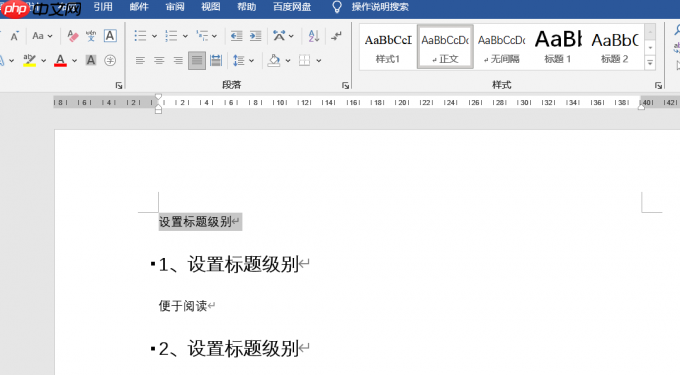Switch to the 审阅 tab
680x375 pixels.
pos(175,7)
